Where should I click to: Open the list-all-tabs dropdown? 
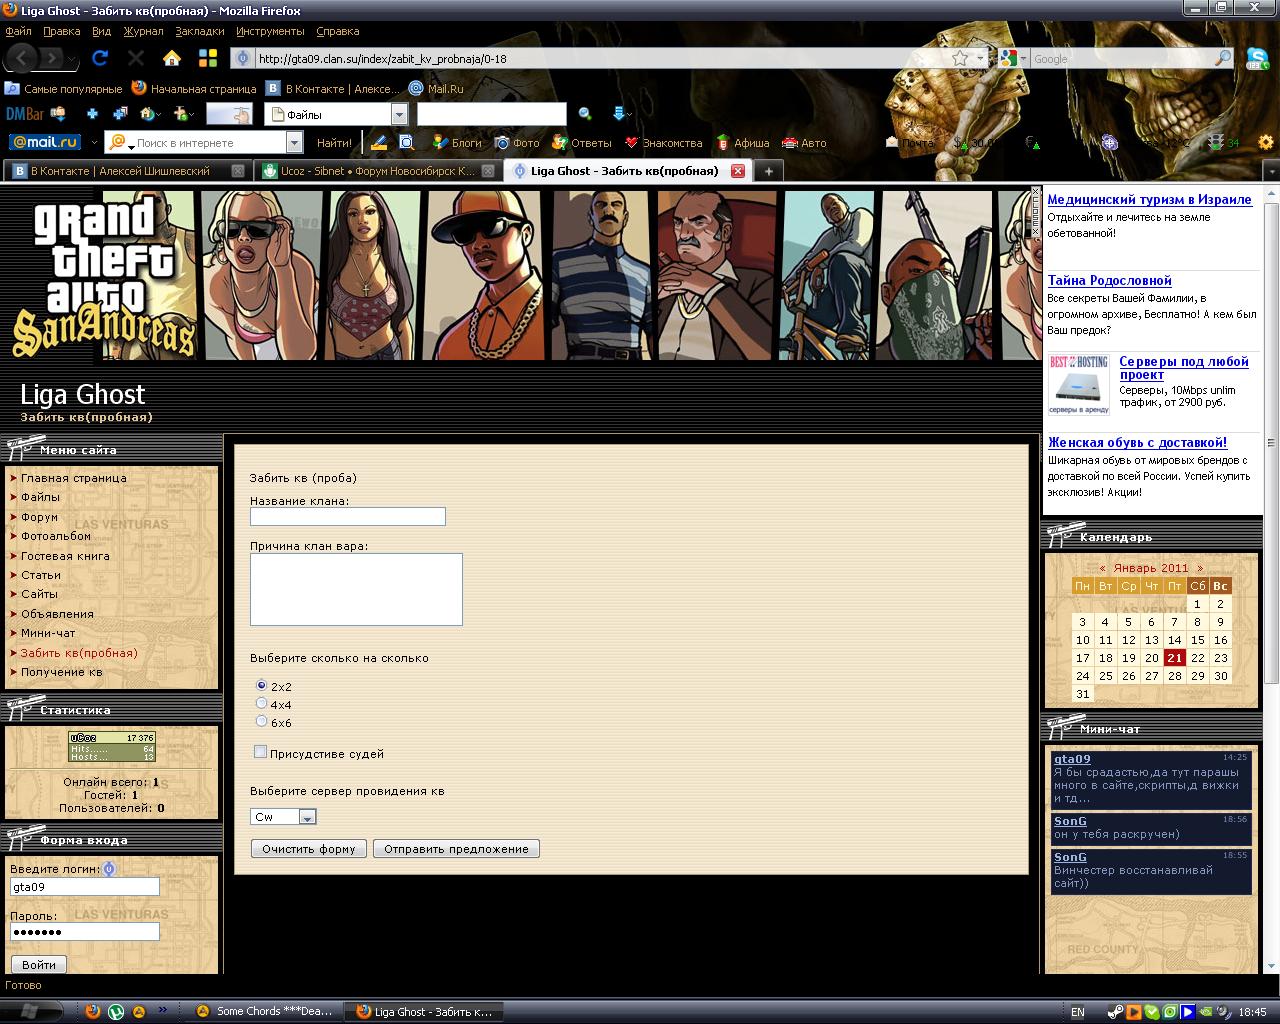(x=1271, y=171)
